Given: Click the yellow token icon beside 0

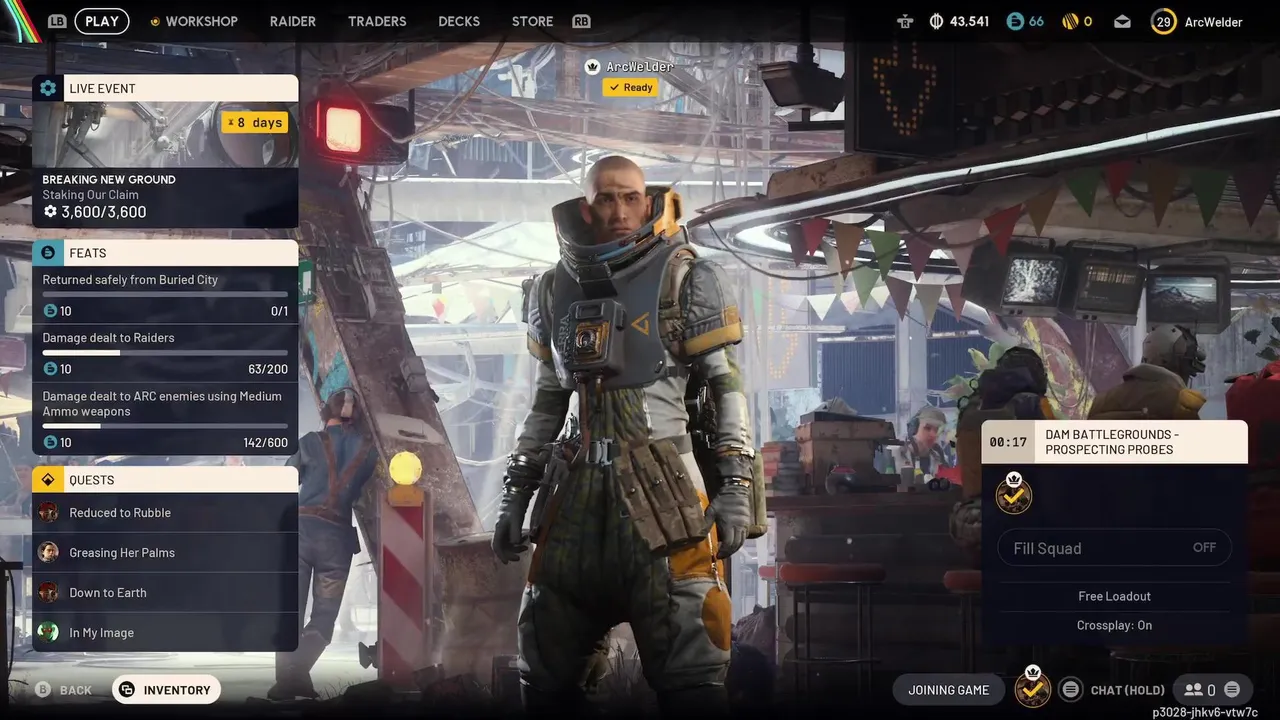Looking at the screenshot, I should click(1068, 21).
